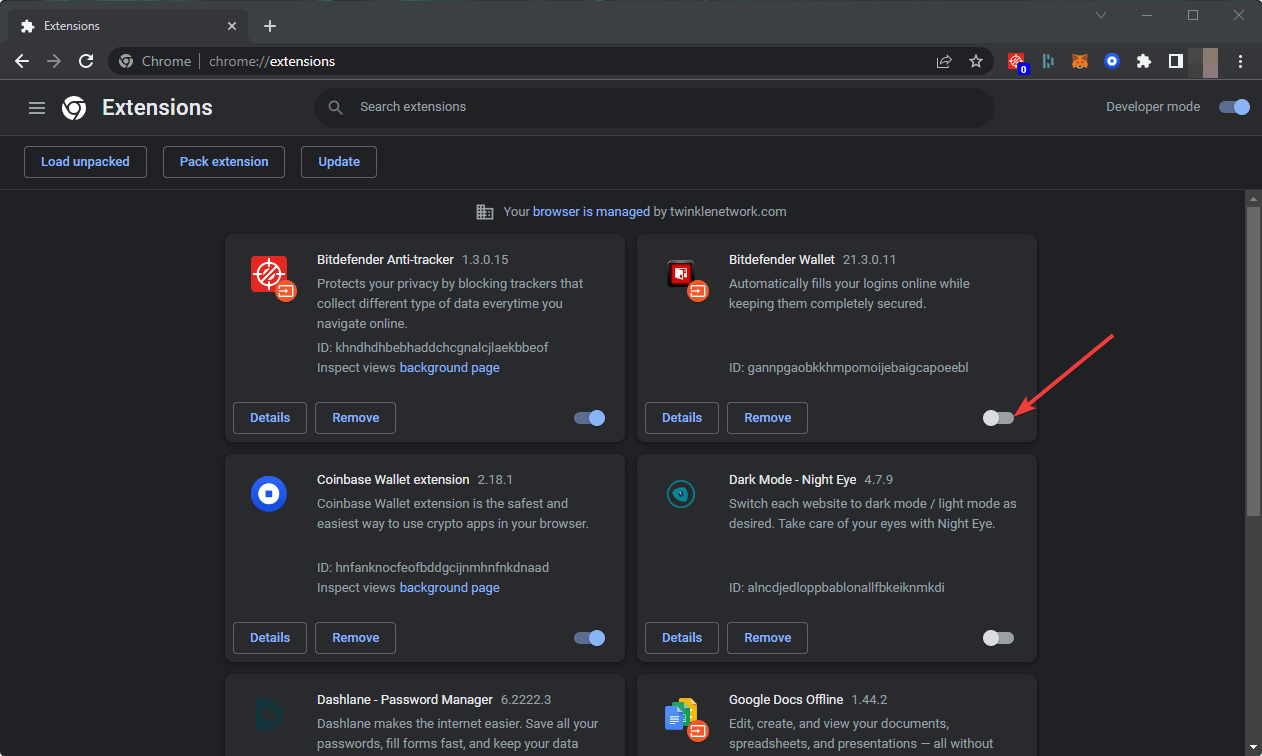Click the Dark Mode Night Eye card icon

681,493
